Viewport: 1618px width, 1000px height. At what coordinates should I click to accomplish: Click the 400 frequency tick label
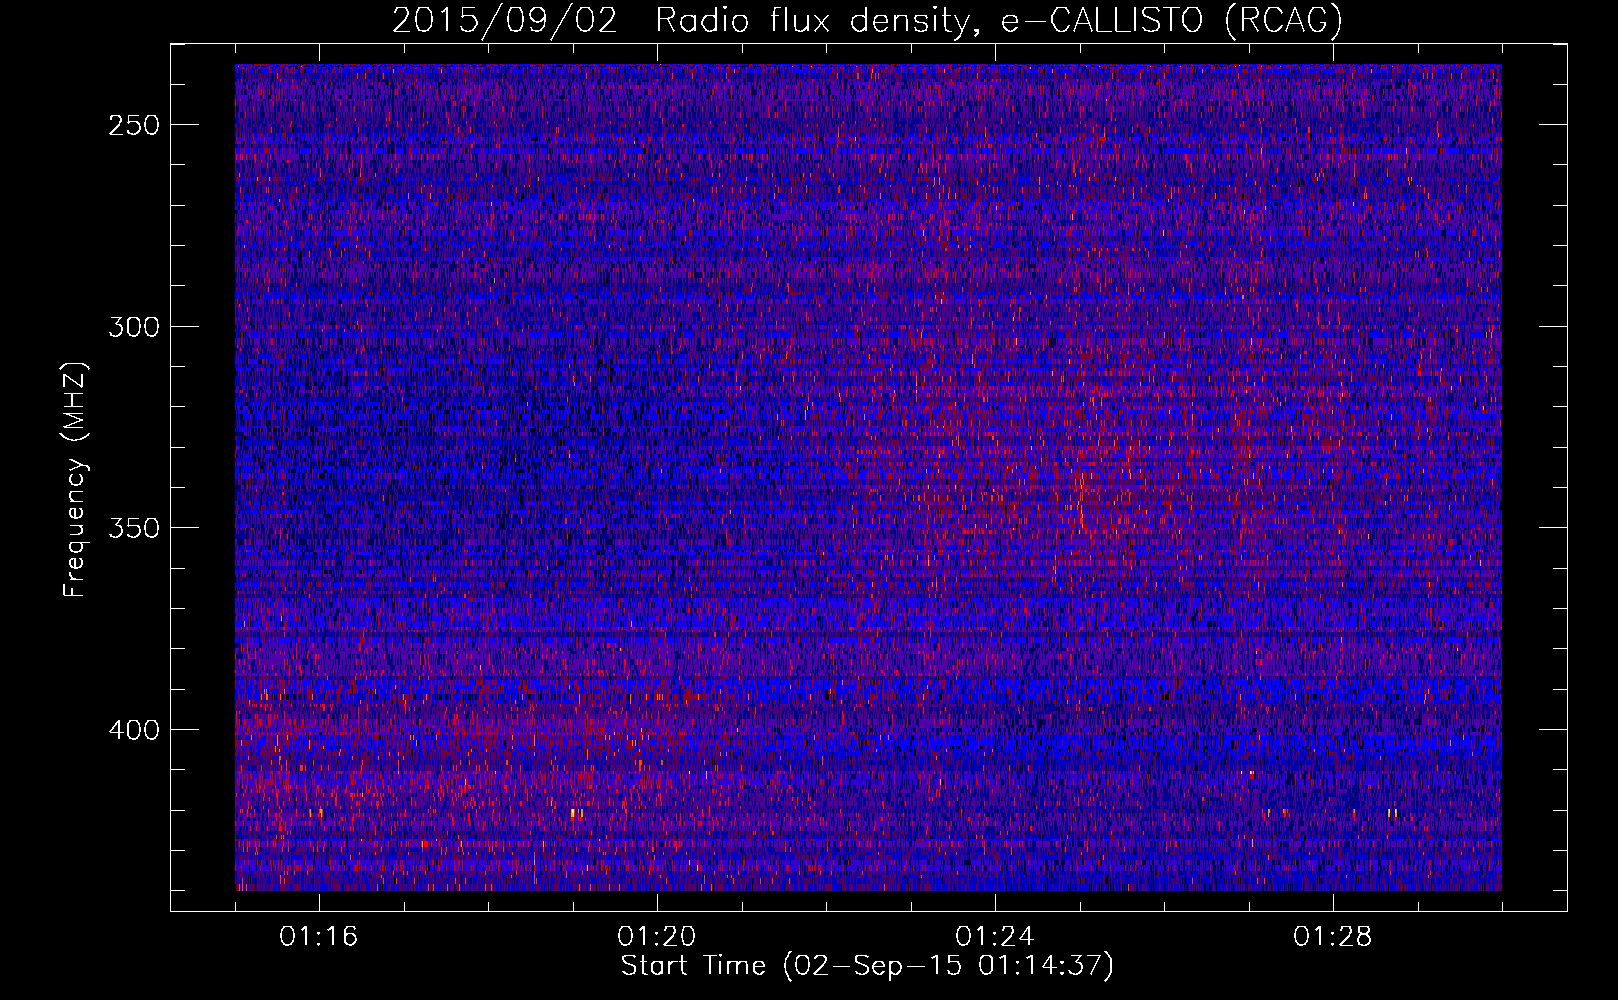[134, 730]
